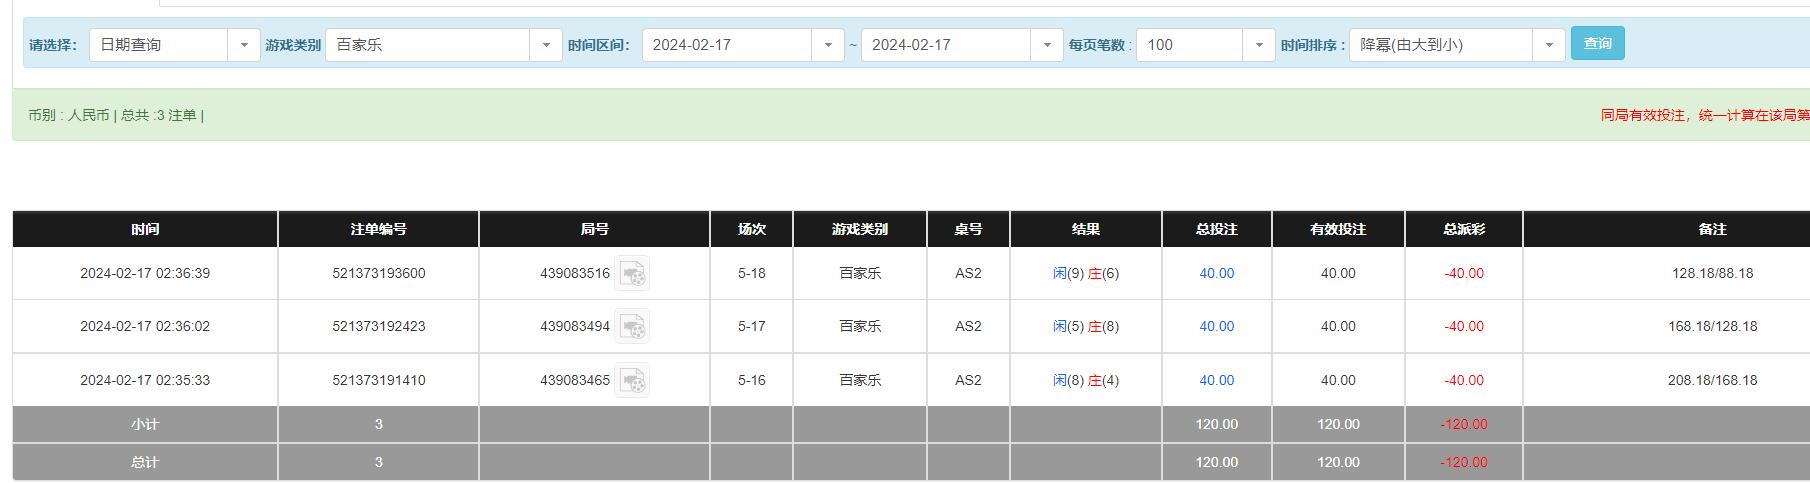Click result 闲(5) 庄(8)
The height and width of the screenshot is (483, 1810).
pos(1086,326)
